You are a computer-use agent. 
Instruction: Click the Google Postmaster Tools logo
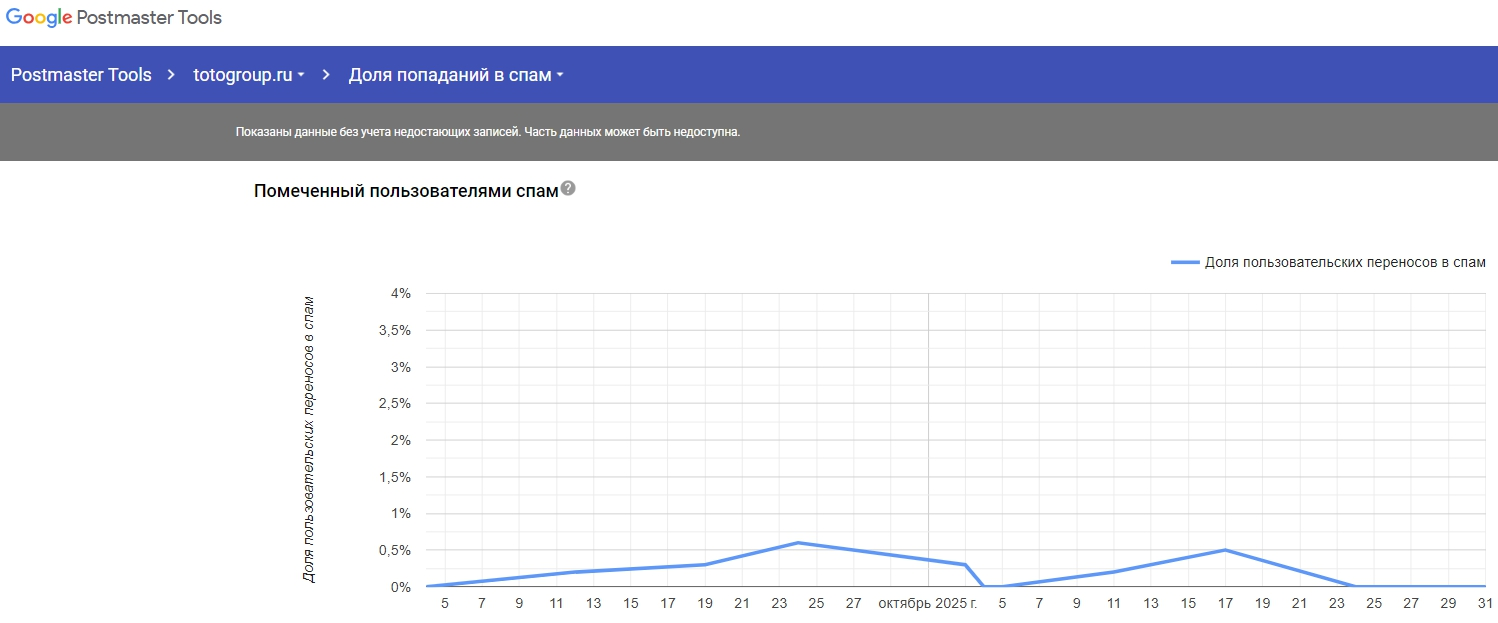coord(114,18)
